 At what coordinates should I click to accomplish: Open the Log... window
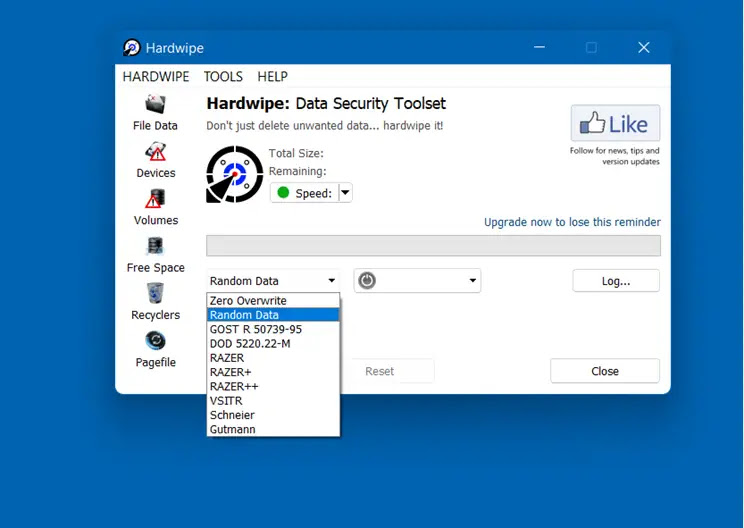click(x=616, y=281)
